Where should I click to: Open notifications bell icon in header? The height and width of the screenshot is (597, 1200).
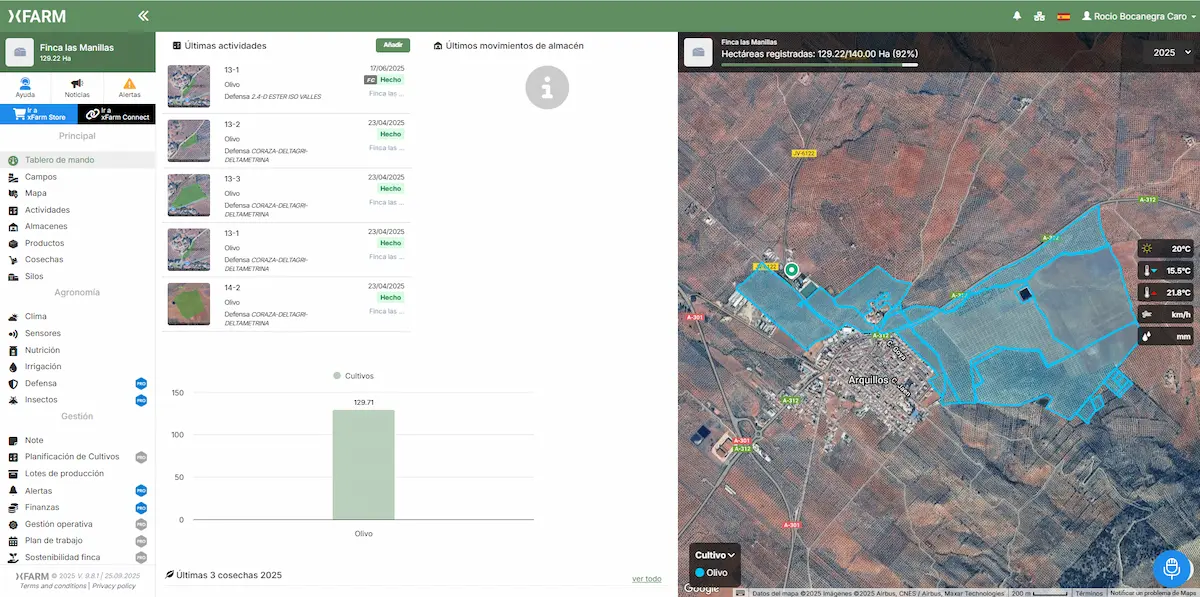click(x=1017, y=16)
